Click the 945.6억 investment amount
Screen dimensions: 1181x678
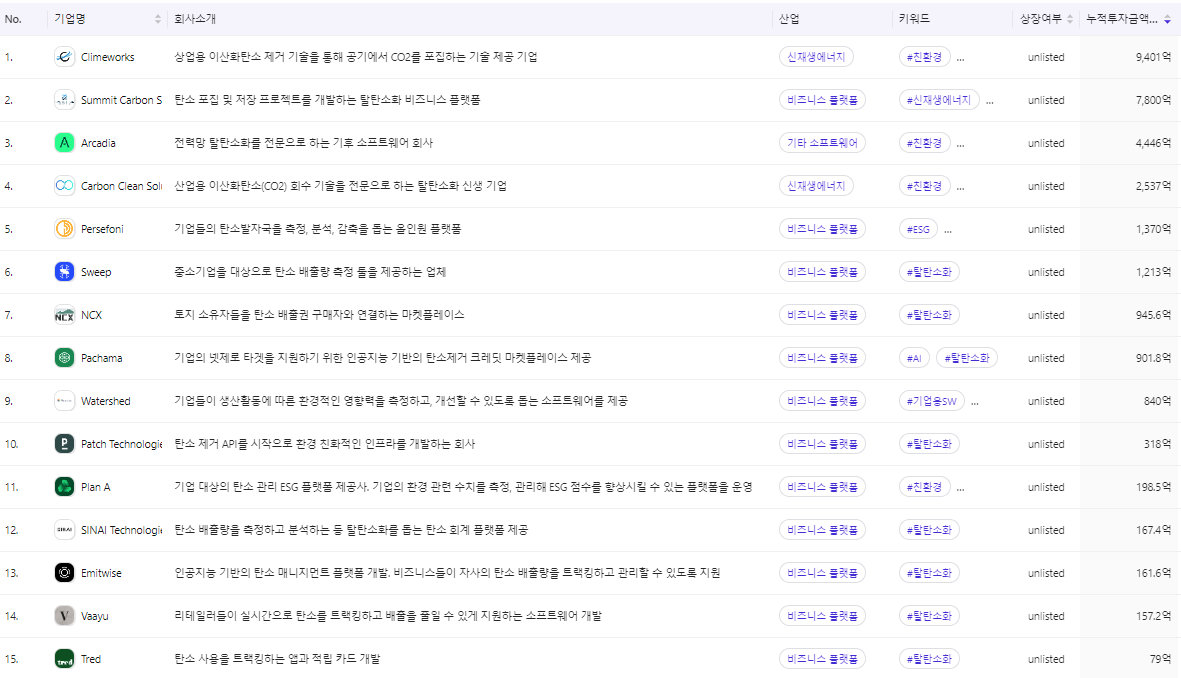(1153, 315)
